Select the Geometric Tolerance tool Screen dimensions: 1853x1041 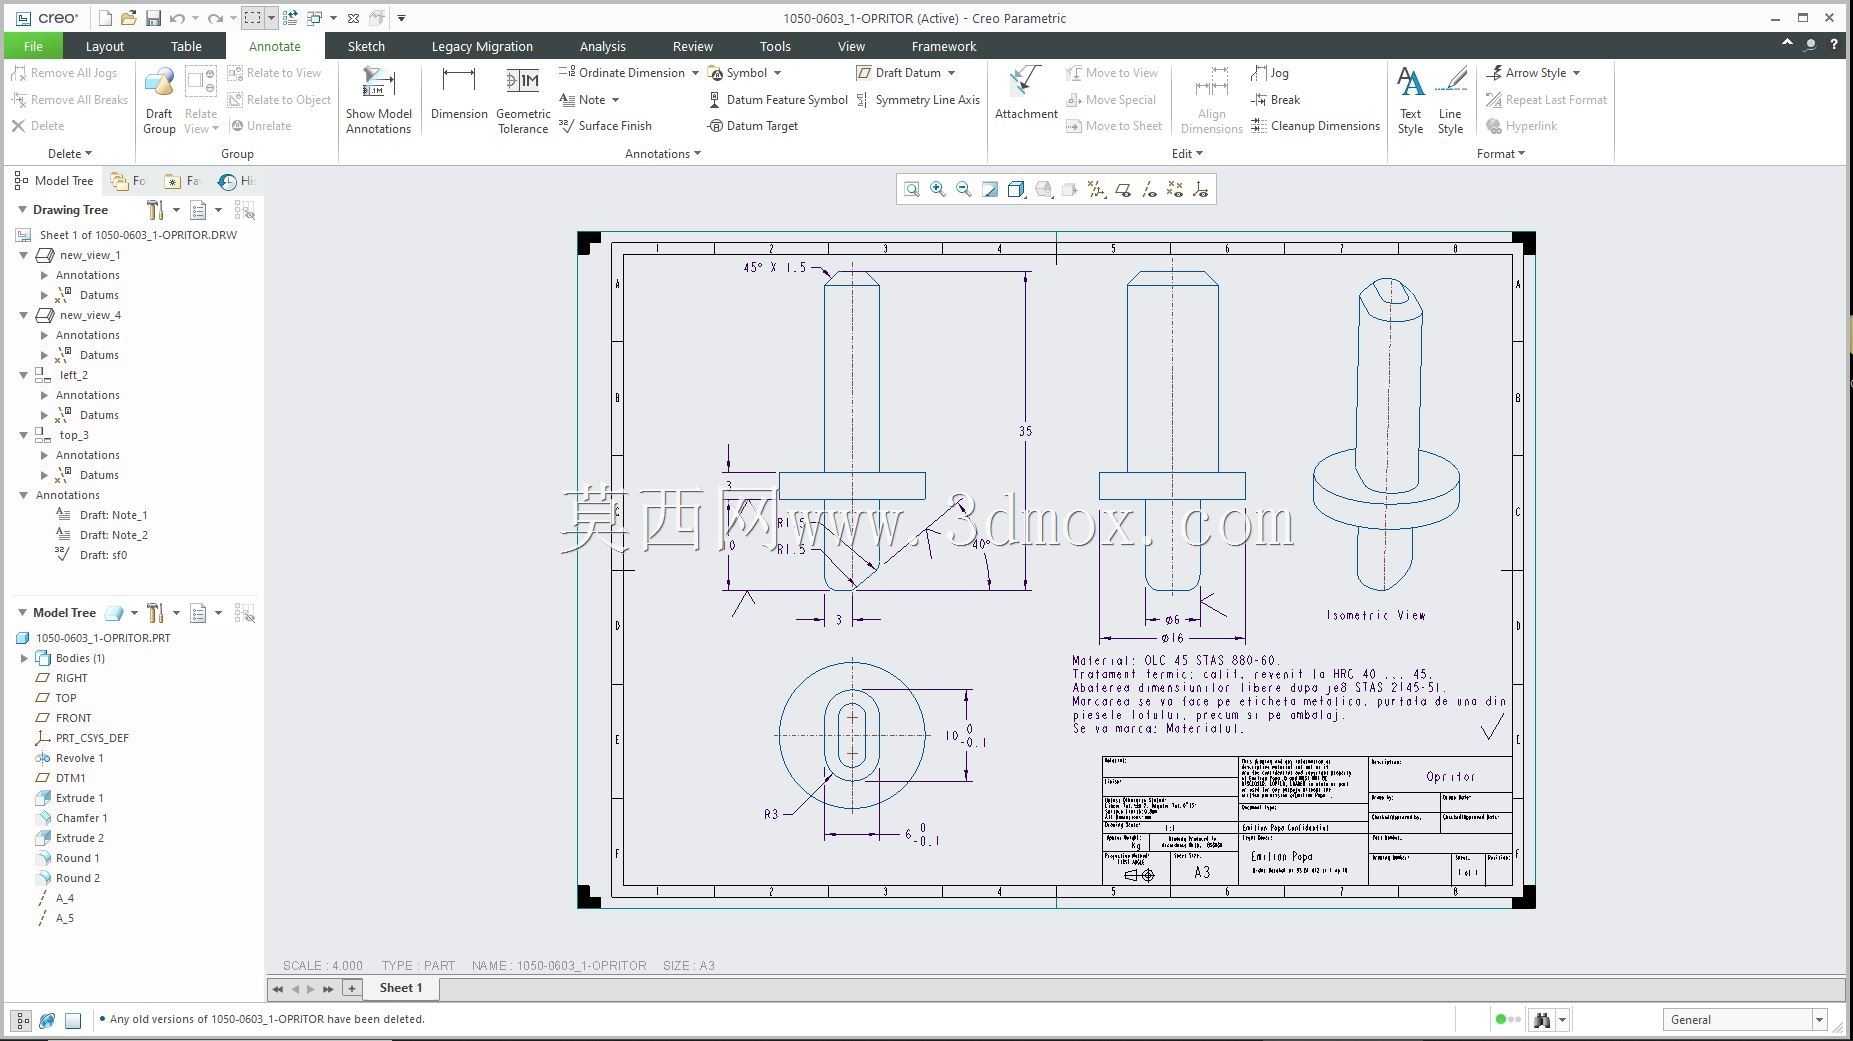(x=523, y=101)
